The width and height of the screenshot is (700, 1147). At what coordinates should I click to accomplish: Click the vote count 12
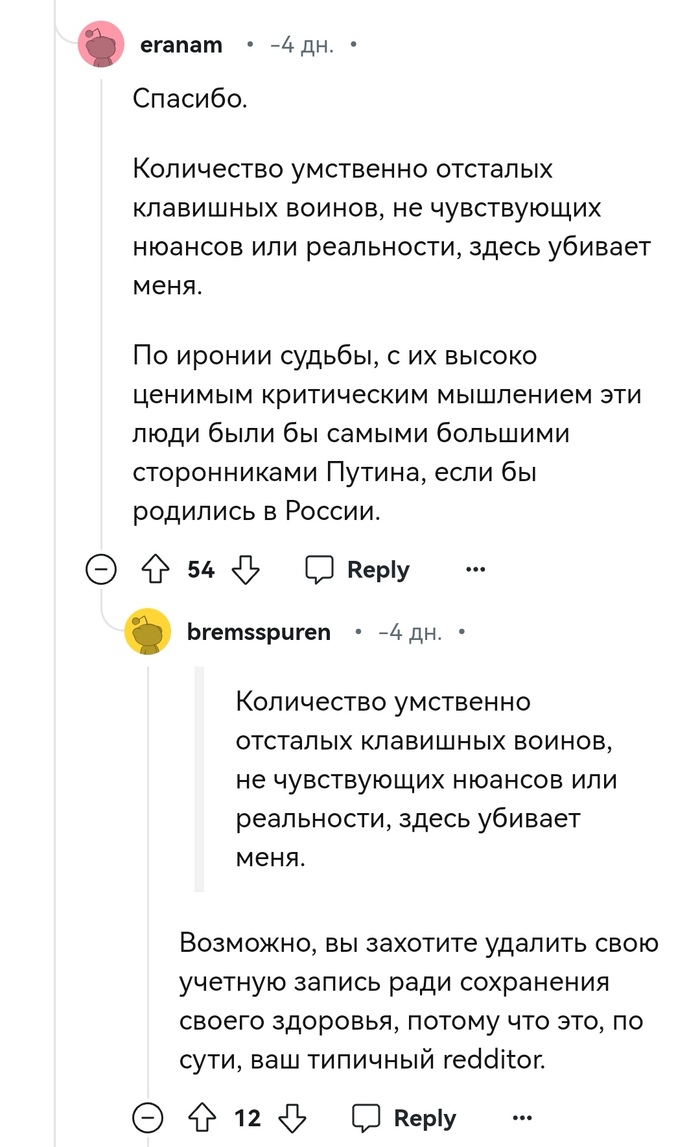pyautogui.click(x=247, y=1118)
